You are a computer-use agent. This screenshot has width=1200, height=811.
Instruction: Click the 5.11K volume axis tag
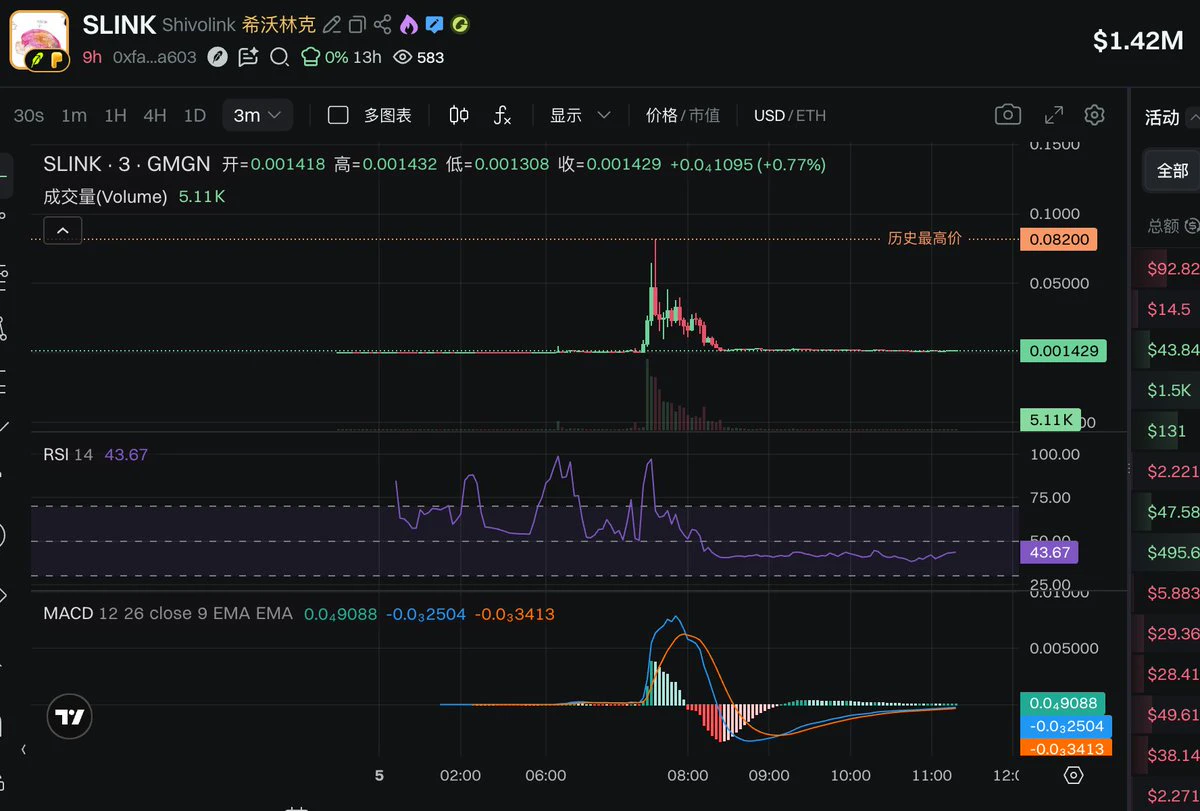(1050, 420)
